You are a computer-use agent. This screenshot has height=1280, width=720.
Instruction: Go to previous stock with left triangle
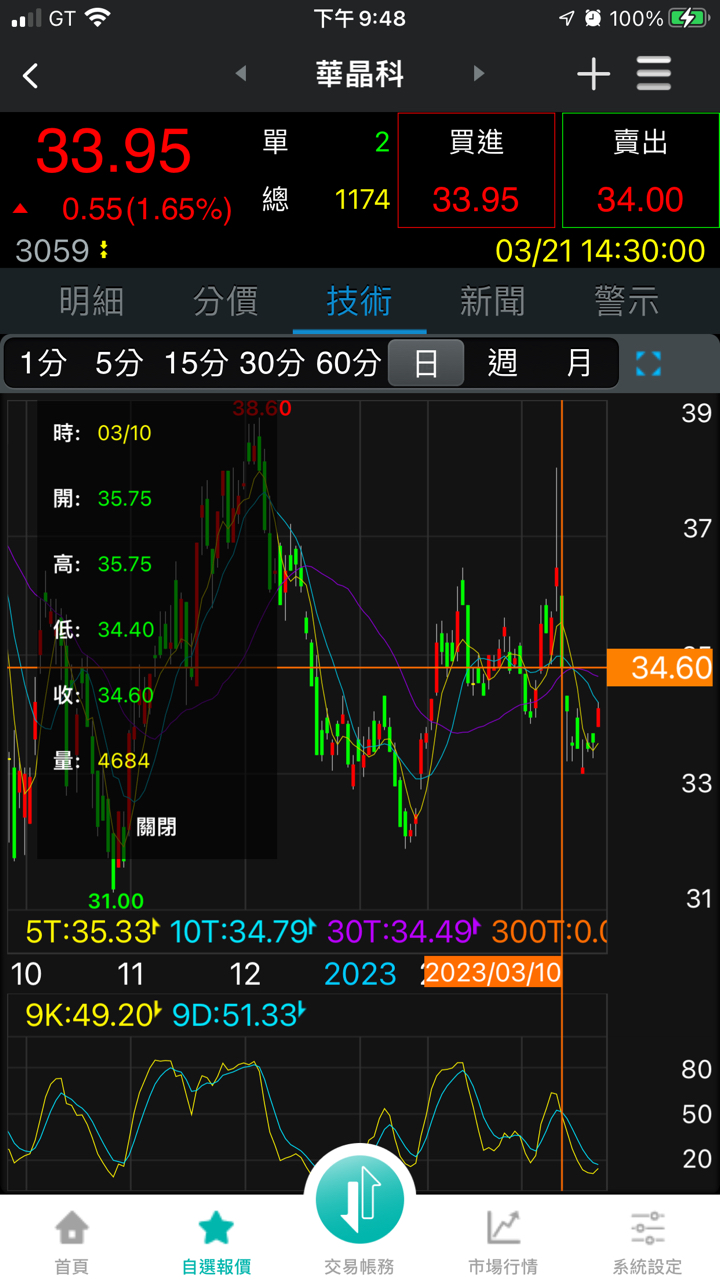click(240, 73)
